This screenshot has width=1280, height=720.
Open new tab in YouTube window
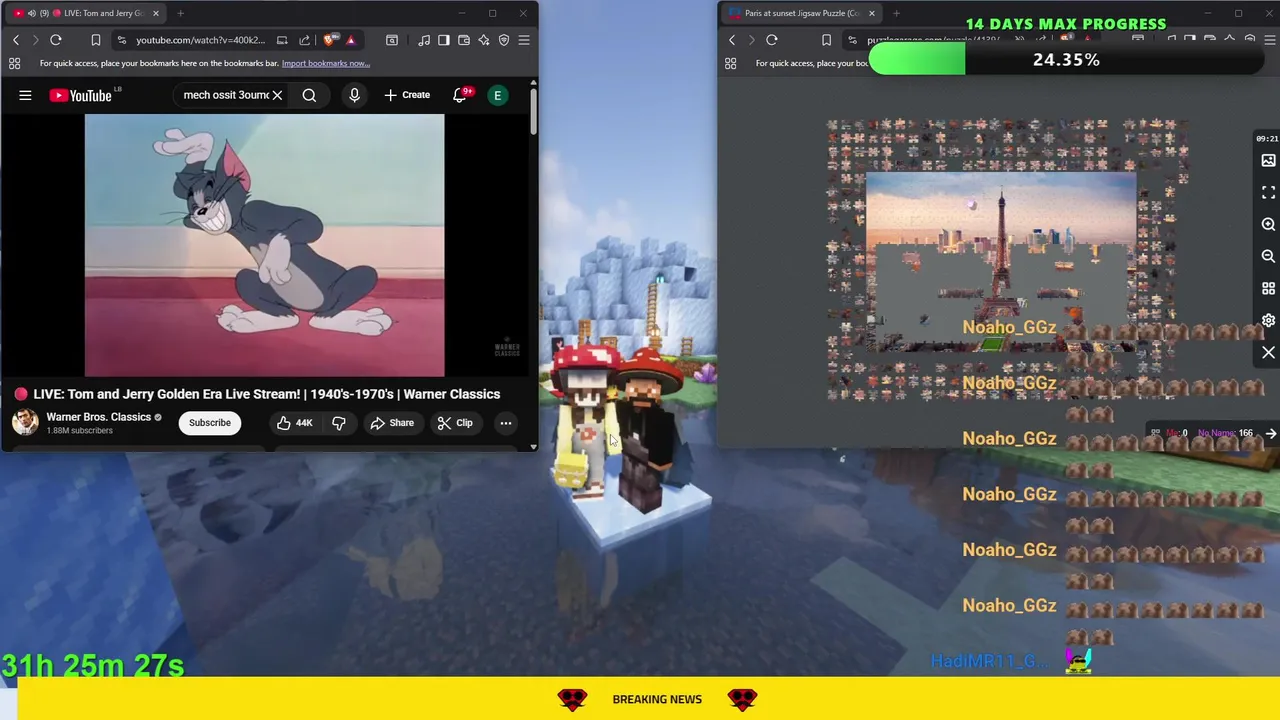tap(180, 13)
